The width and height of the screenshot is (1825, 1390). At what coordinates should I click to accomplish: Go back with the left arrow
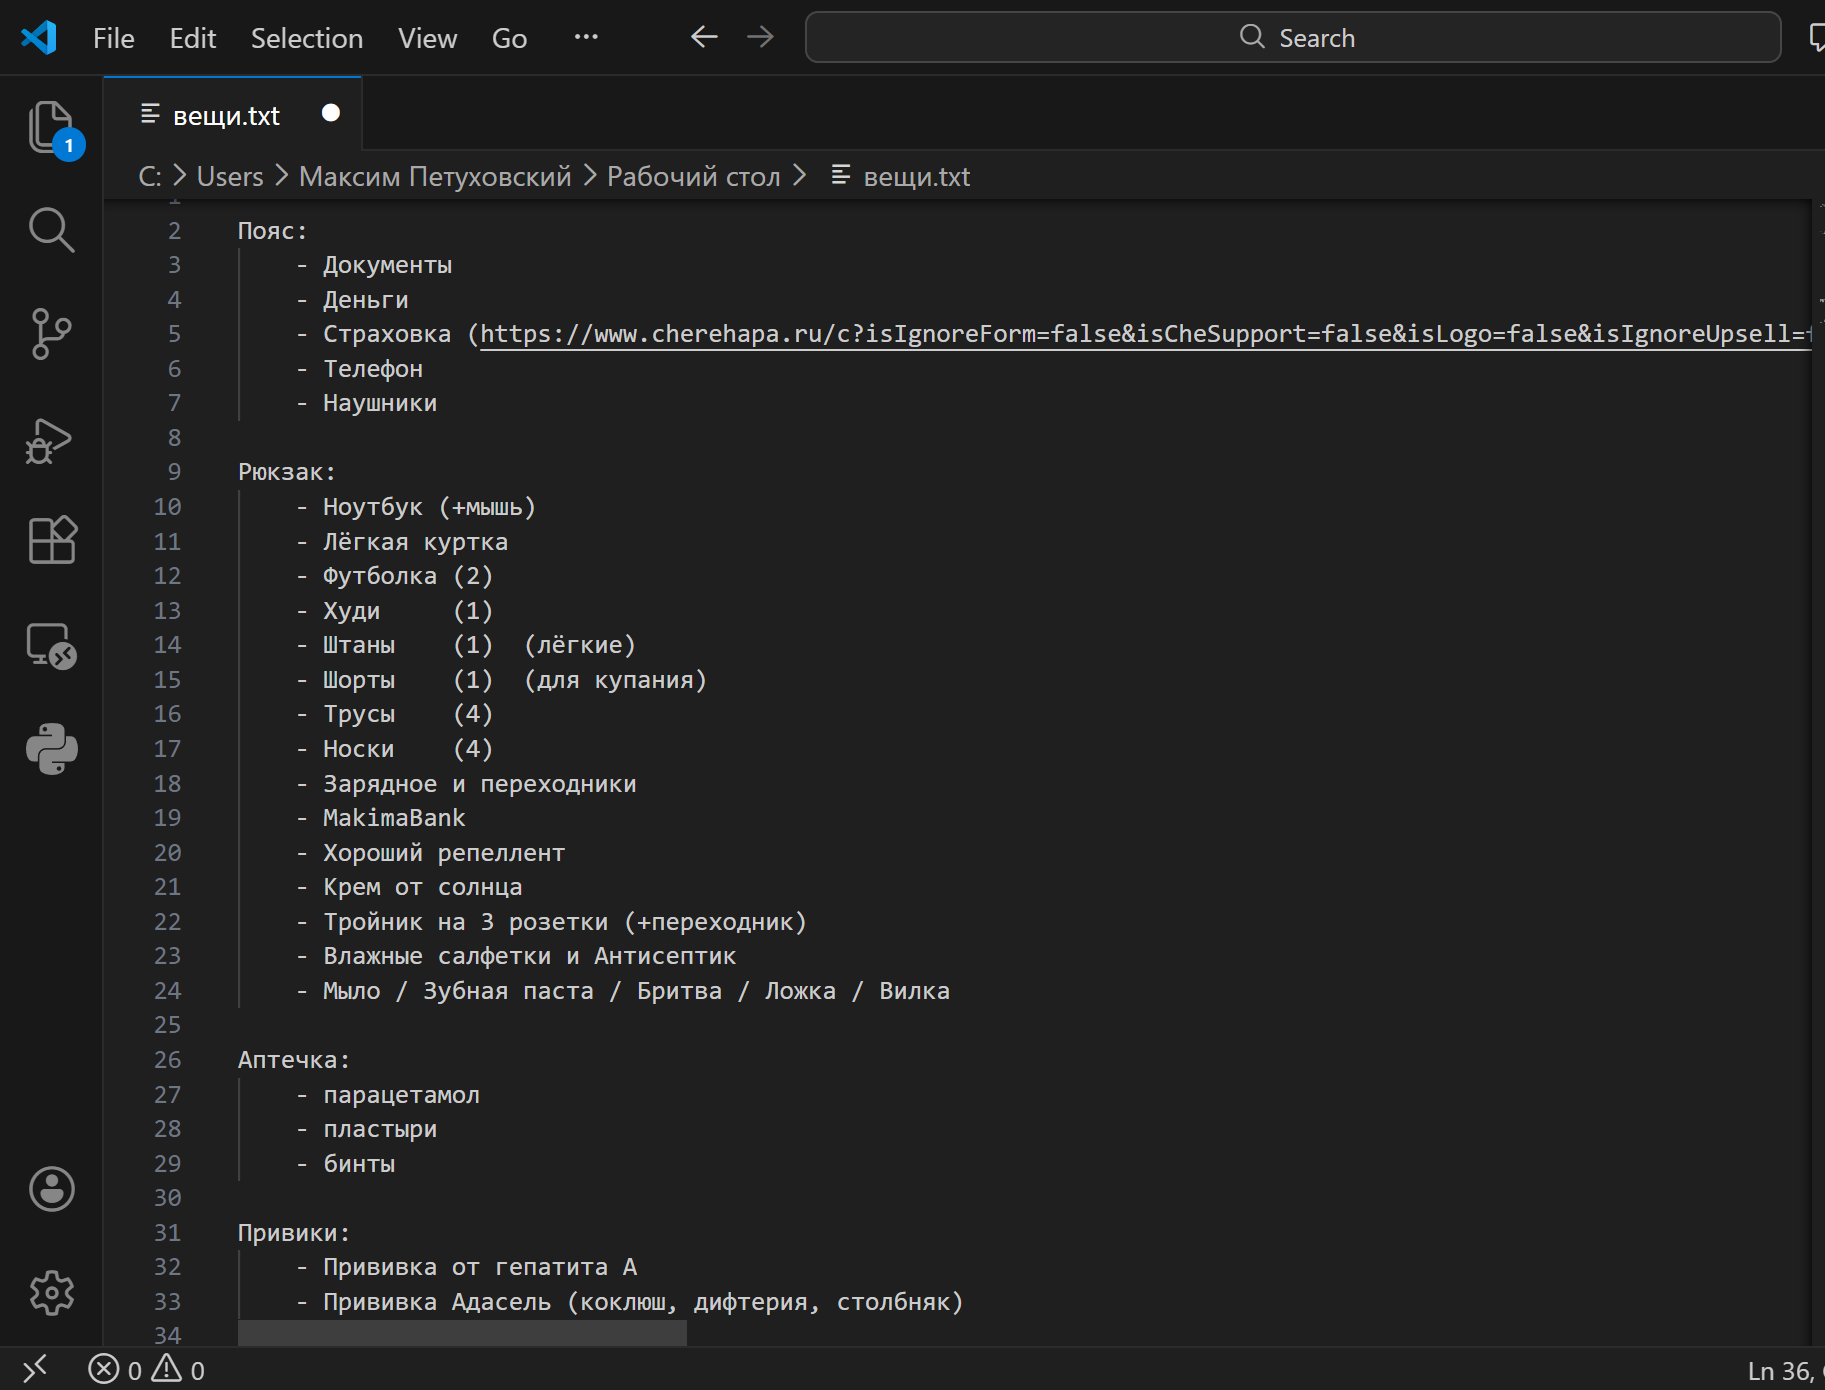(705, 38)
